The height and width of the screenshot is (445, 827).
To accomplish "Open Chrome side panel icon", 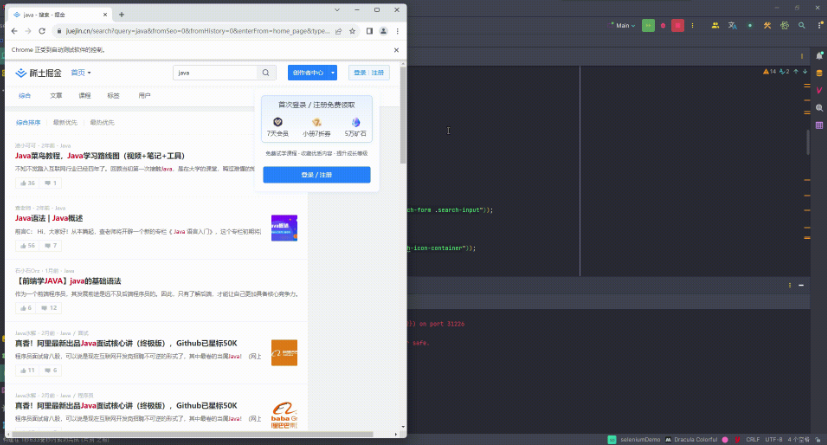I will coord(369,31).
